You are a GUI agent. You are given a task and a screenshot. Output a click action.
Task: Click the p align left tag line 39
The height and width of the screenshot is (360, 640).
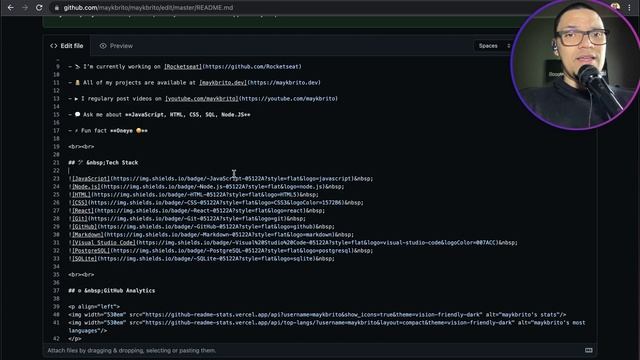point(94,307)
